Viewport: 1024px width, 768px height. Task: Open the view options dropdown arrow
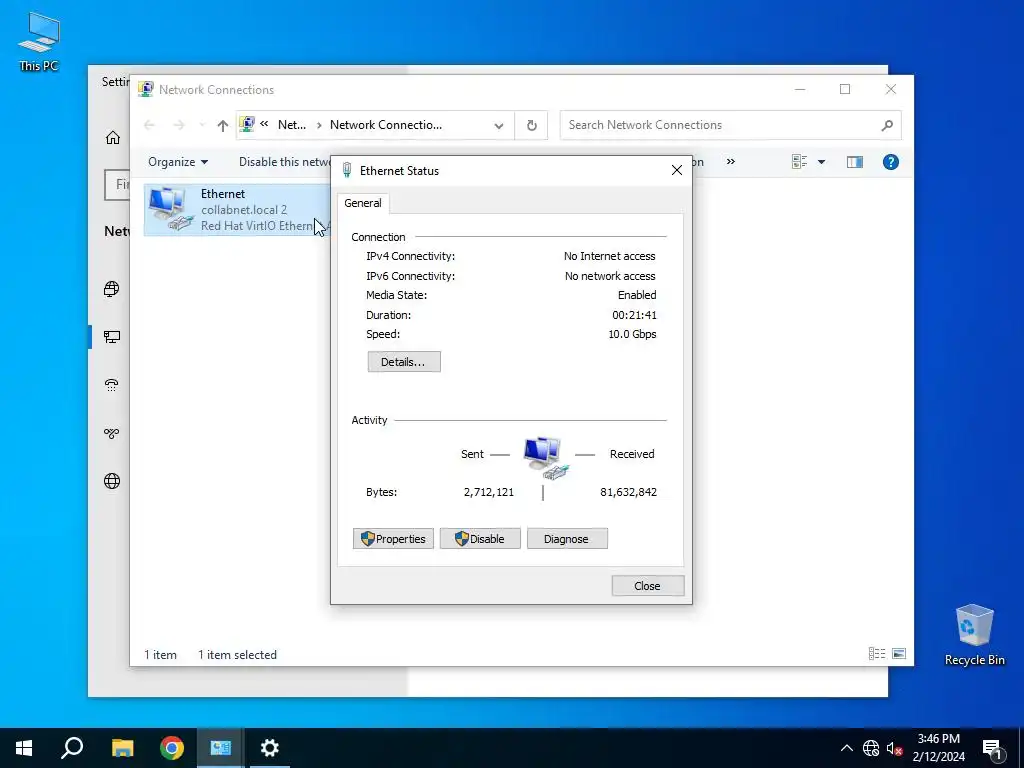pos(822,162)
